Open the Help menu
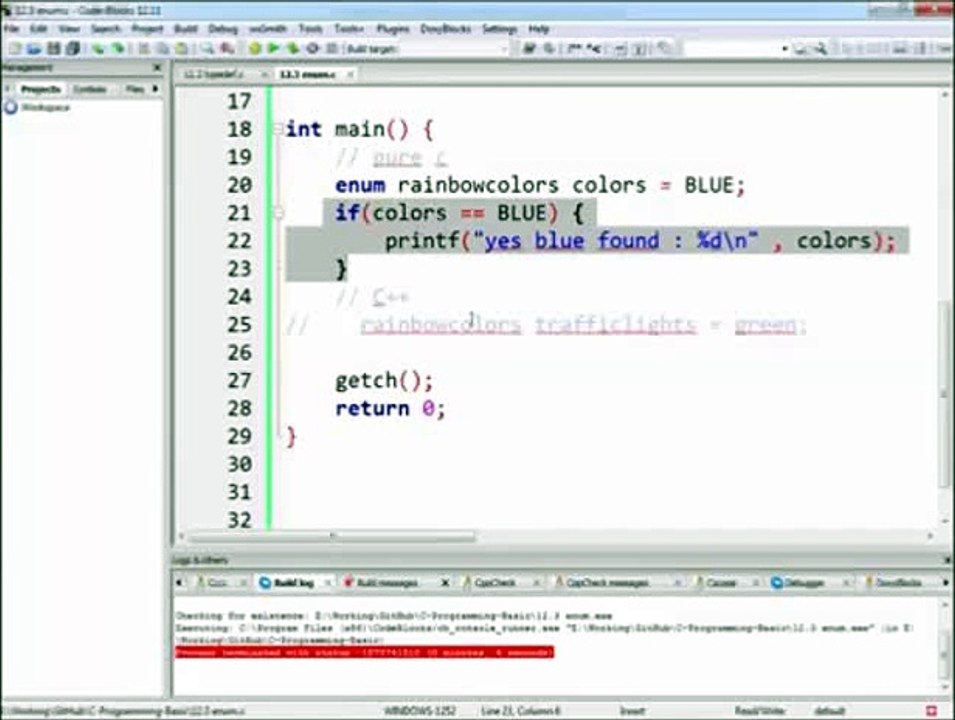 point(538,29)
